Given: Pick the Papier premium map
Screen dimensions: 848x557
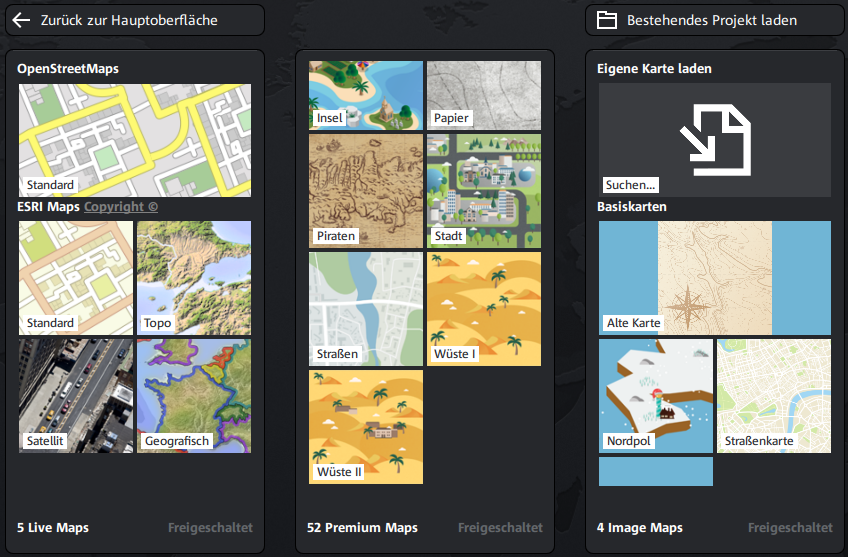Looking at the screenshot, I should [x=484, y=95].
